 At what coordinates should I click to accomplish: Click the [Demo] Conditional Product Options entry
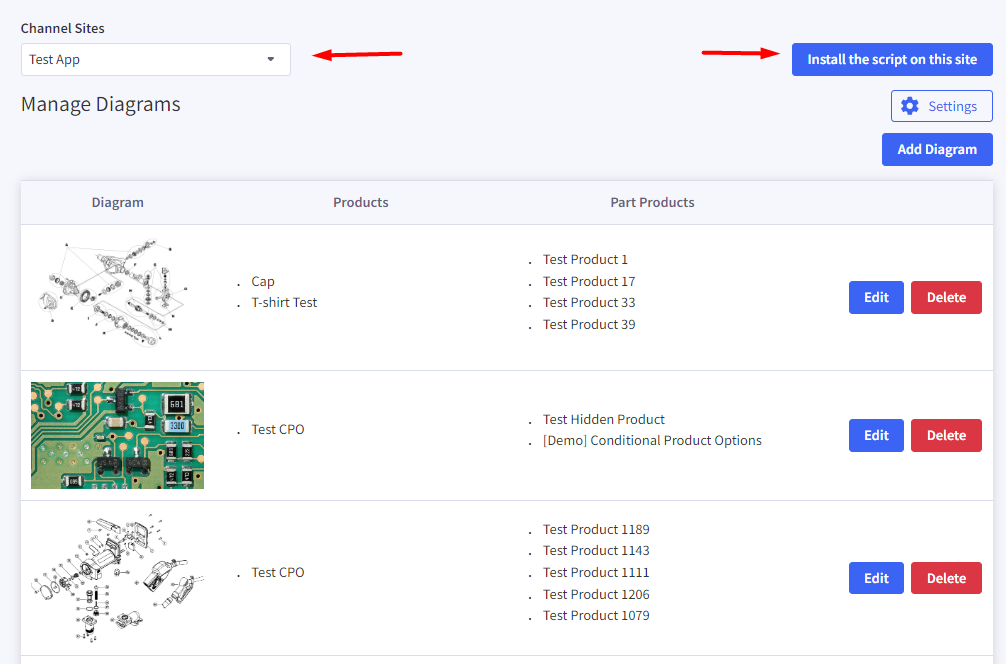(x=652, y=441)
